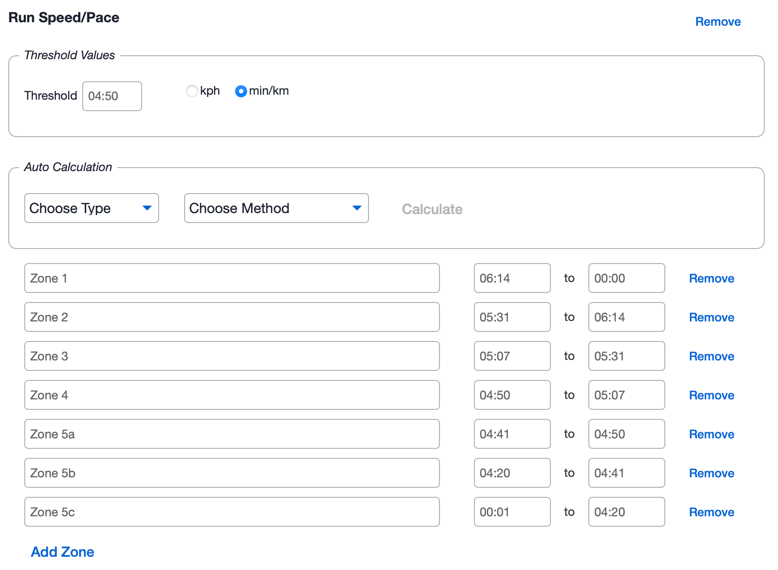Click Zone 1 end pace 00:00 field
Screen dimensions: 778x570
pos(627,278)
